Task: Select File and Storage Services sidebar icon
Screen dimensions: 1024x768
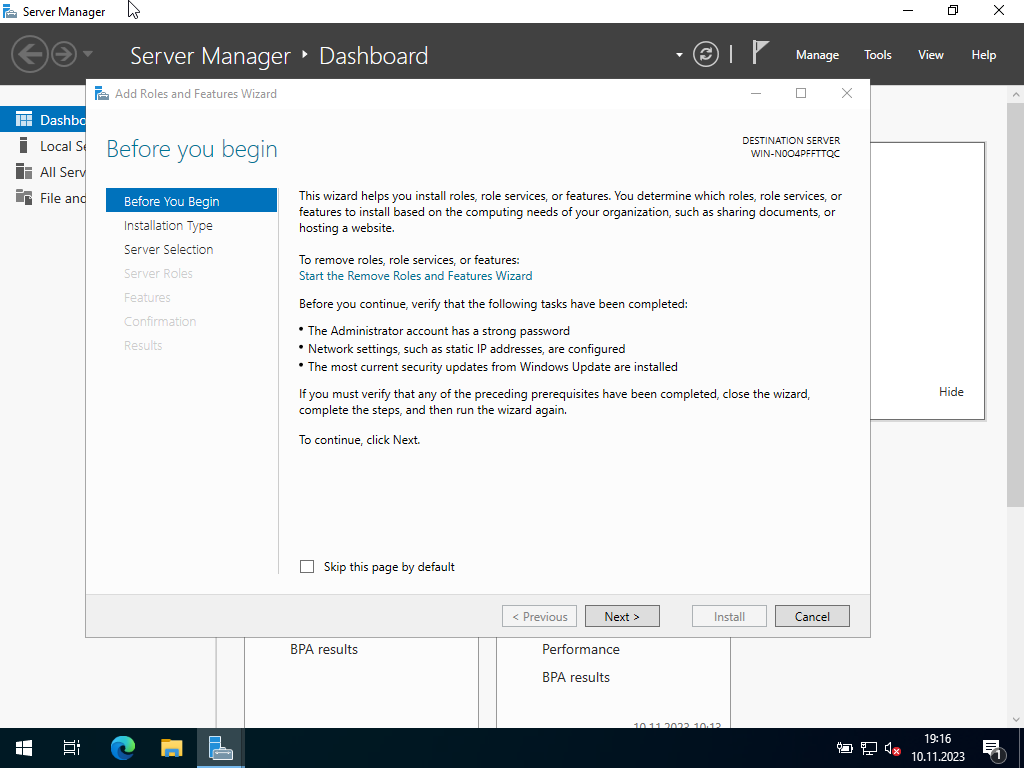Action: (24, 197)
